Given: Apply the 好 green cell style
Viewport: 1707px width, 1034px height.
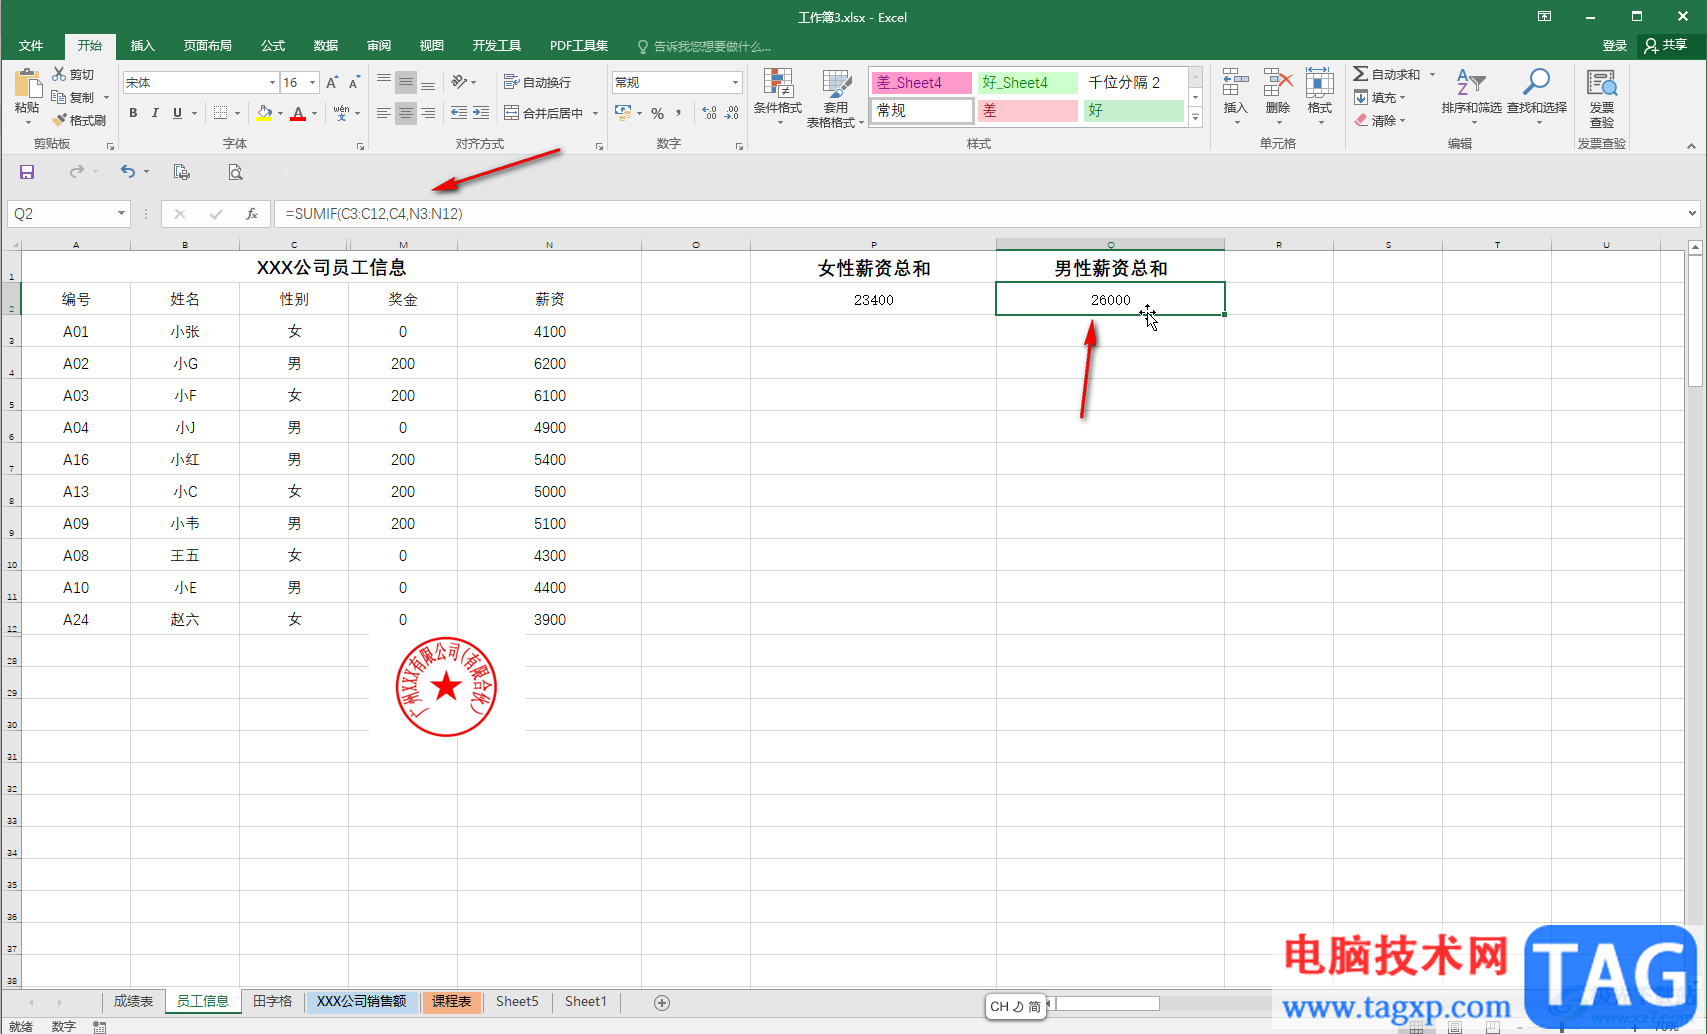Looking at the screenshot, I should point(1133,111).
